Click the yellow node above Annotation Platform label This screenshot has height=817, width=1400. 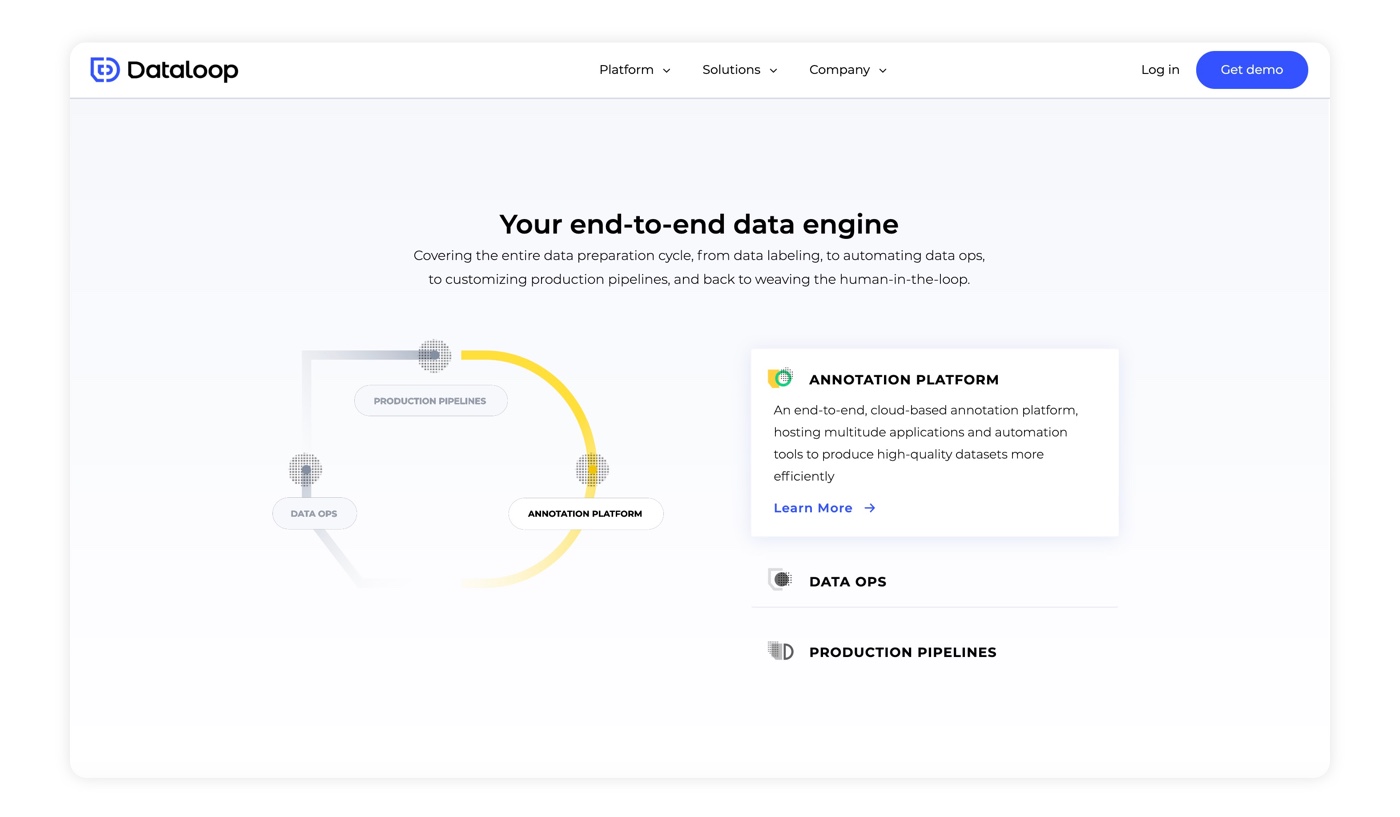[592, 469]
